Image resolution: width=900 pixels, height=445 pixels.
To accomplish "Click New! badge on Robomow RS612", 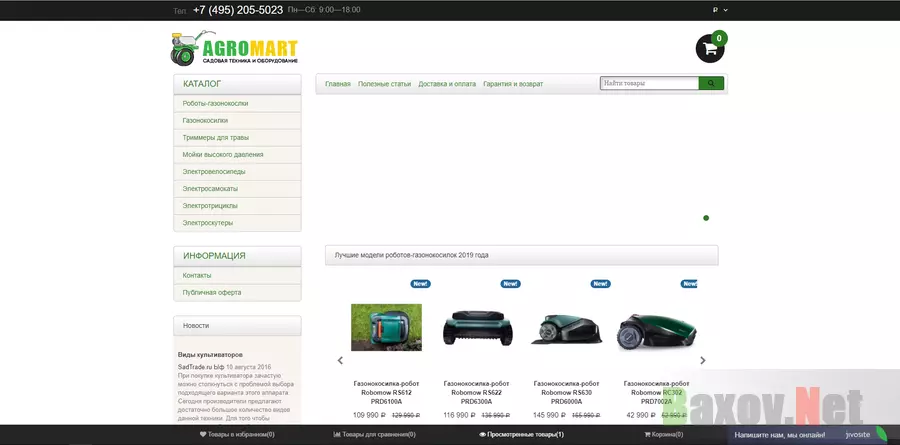I will (421, 284).
